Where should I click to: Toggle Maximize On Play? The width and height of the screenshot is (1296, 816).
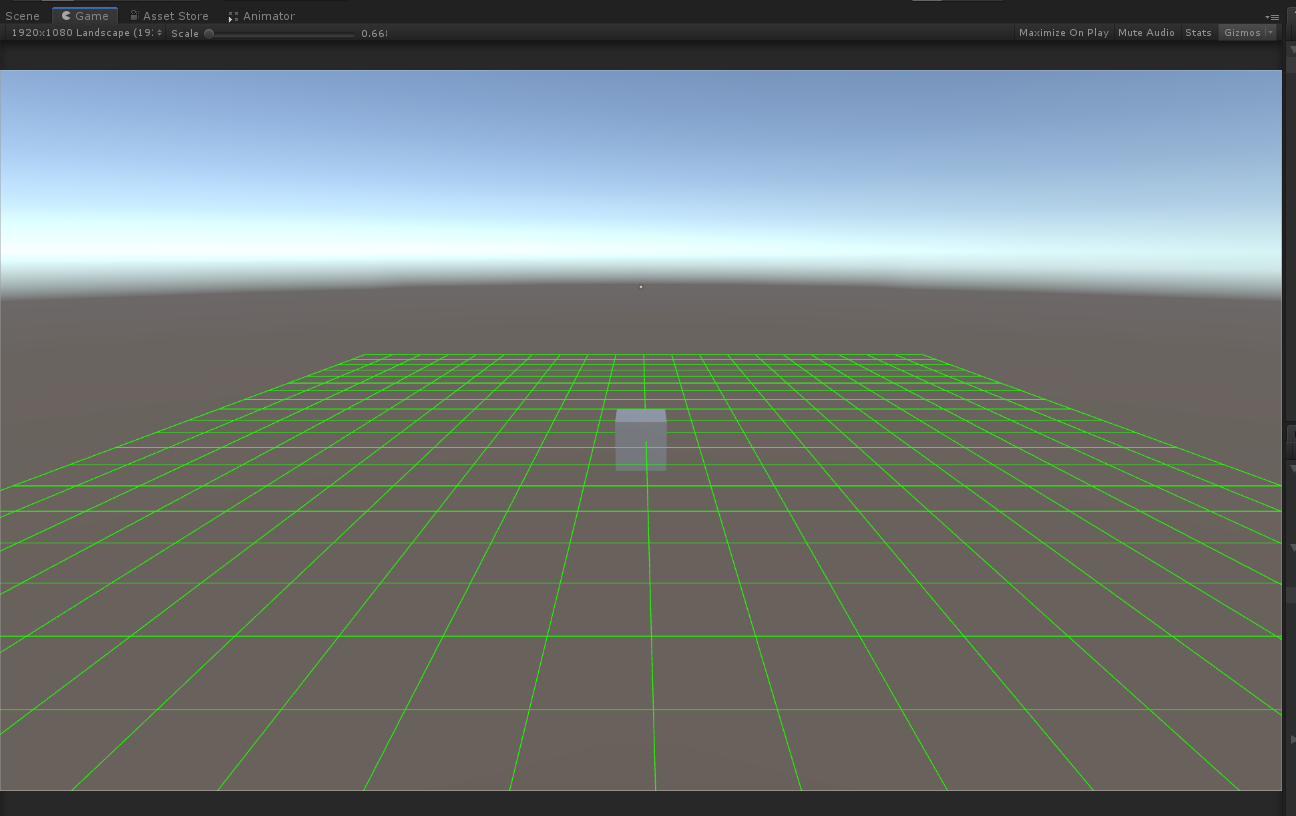pyautogui.click(x=1063, y=33)
